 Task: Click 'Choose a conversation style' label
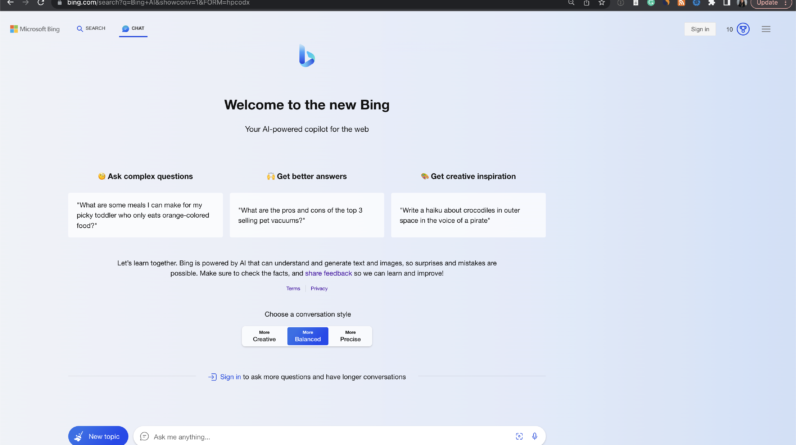point(308,314)
